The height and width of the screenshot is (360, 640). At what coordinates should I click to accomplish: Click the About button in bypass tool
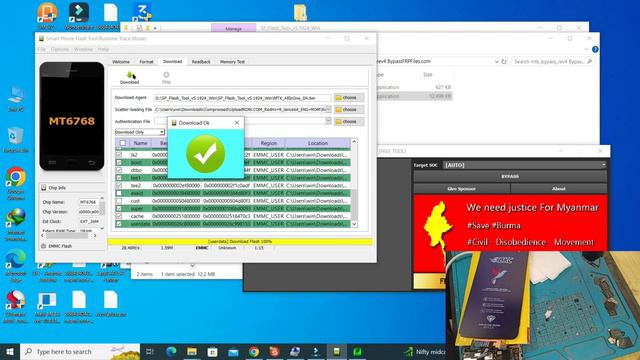(559, 189)
